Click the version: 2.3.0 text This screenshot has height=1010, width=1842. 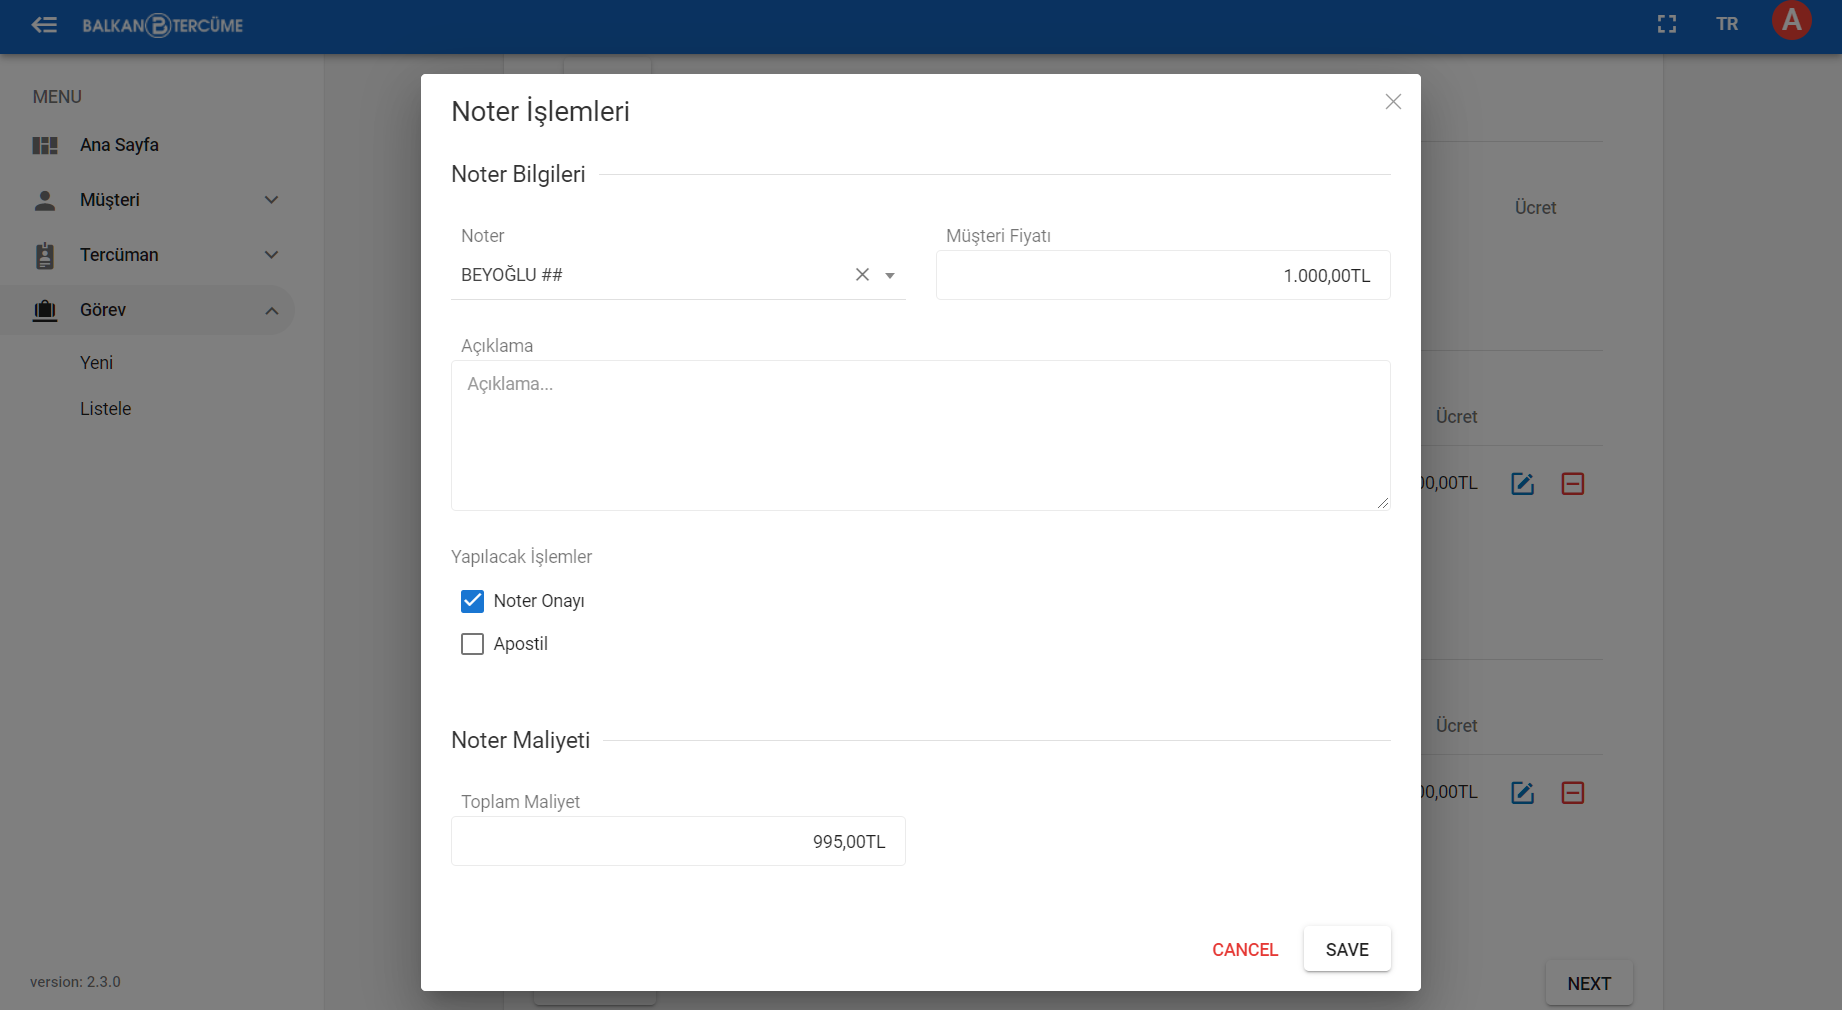[75, 982]
